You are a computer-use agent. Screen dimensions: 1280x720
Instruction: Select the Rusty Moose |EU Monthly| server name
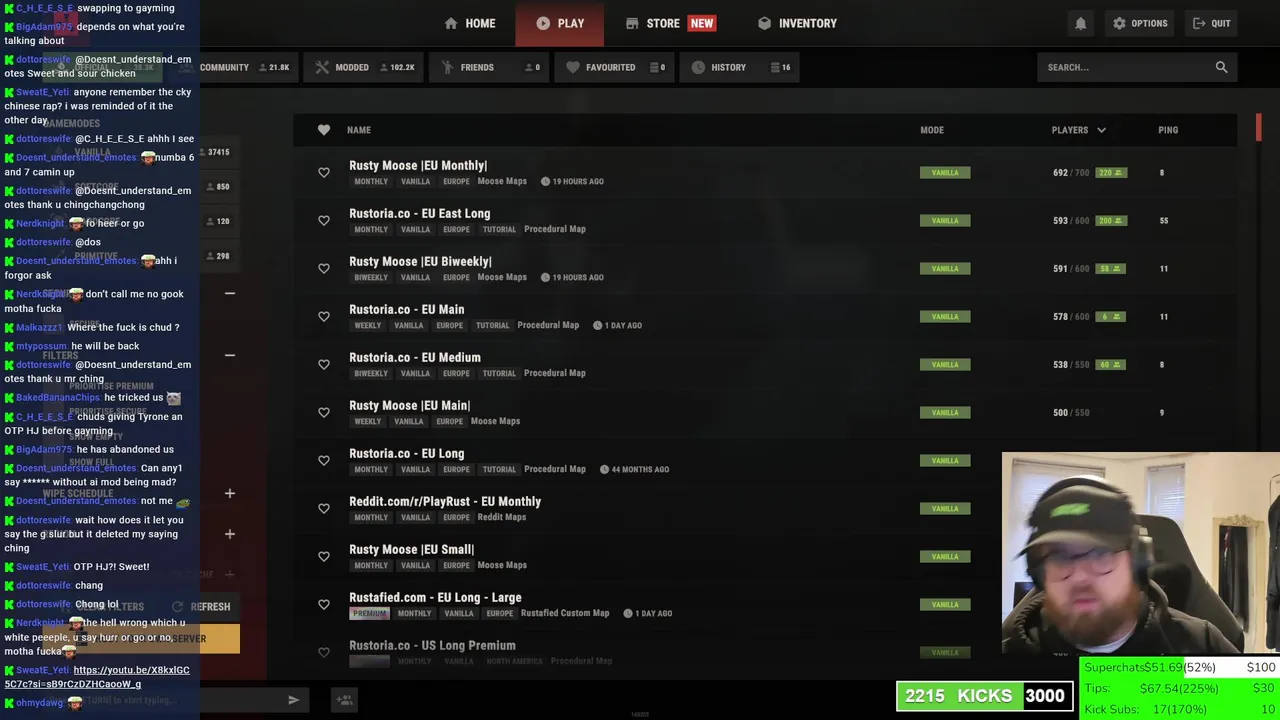[x=418, y=166]
